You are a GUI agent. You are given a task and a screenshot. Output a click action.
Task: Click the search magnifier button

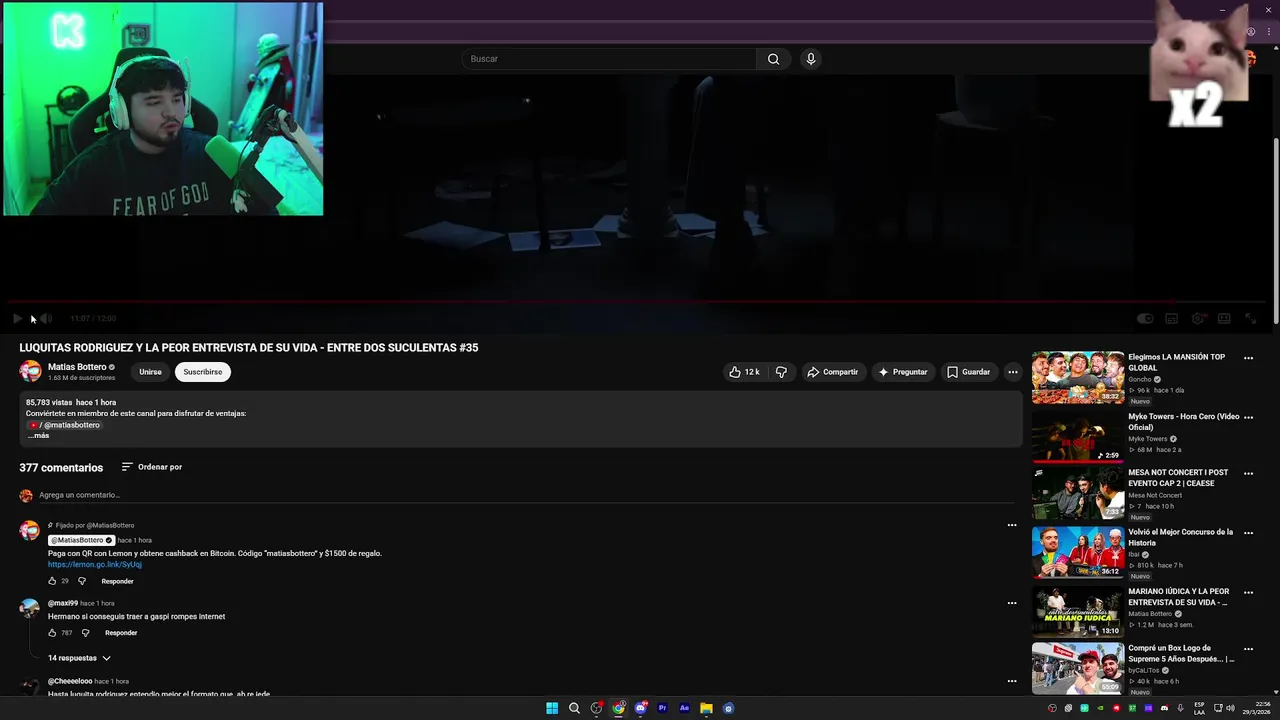pos(773,59)
